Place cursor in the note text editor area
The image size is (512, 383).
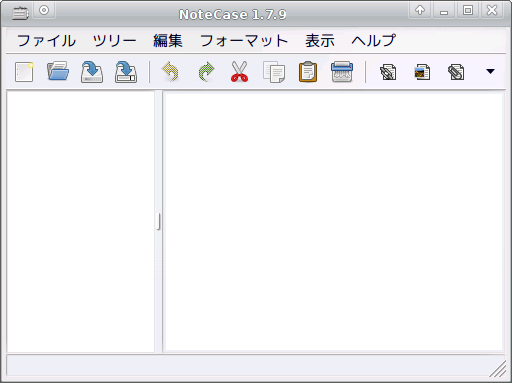(x=334, y=222)
